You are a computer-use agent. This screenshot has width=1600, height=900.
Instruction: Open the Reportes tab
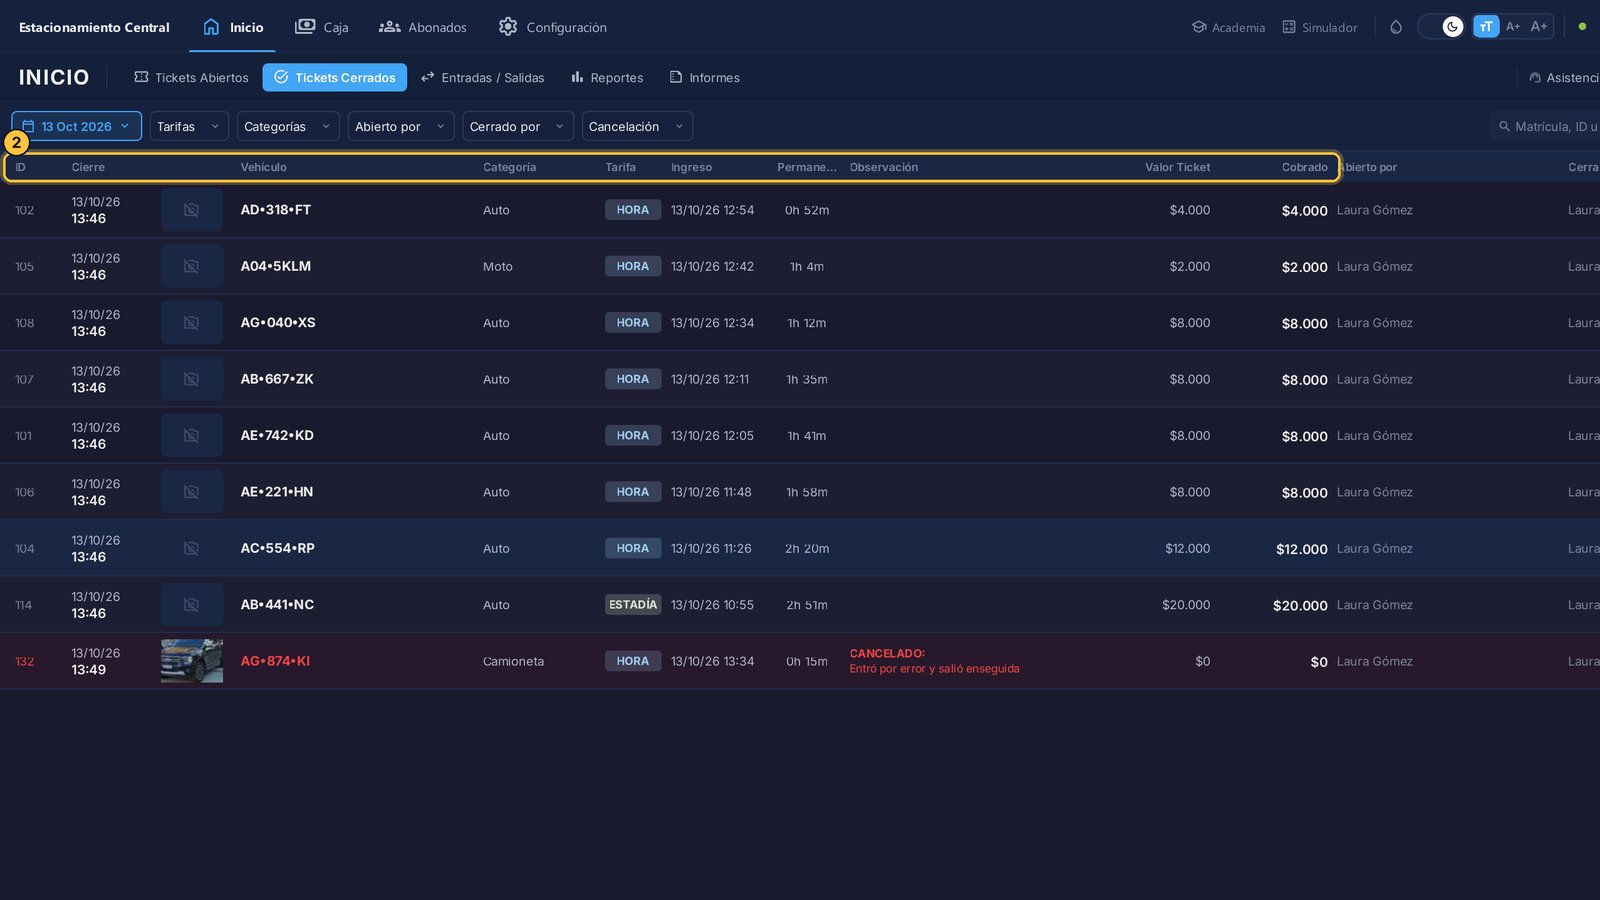[x=607, y=78]
